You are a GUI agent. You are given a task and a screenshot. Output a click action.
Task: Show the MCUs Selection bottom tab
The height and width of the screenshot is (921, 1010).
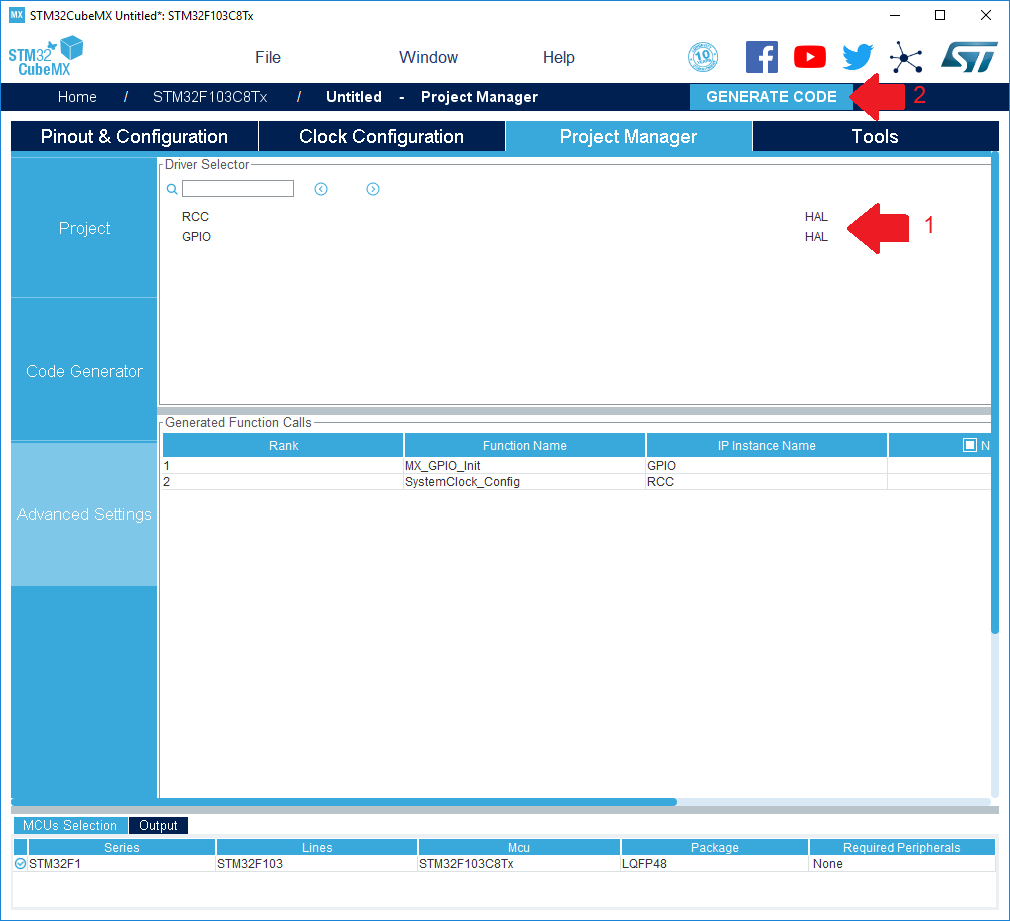click(x=70, y=826)
